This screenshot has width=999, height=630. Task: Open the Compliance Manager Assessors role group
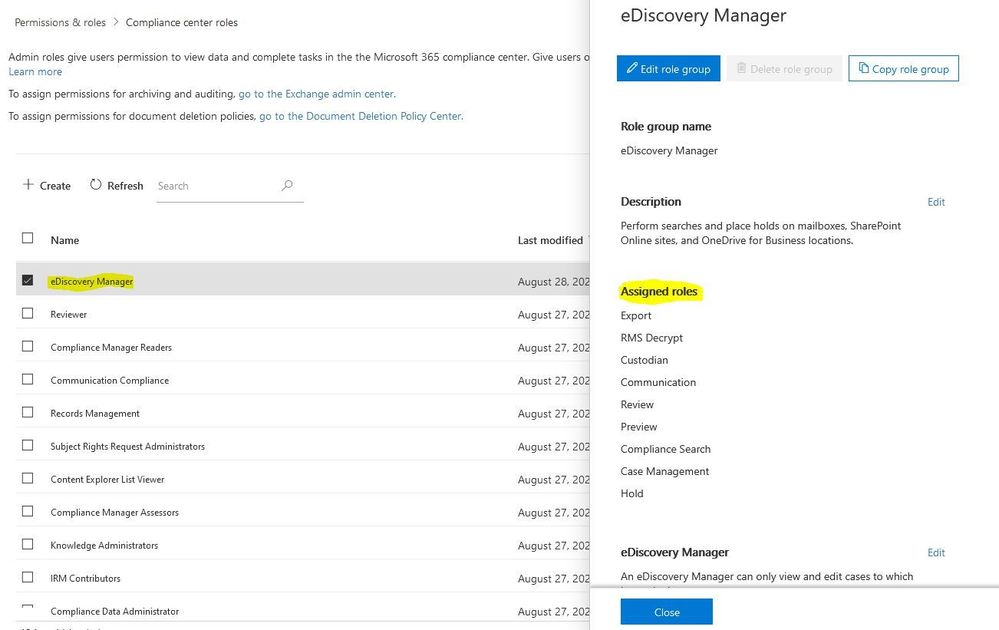tap(115, 513)
